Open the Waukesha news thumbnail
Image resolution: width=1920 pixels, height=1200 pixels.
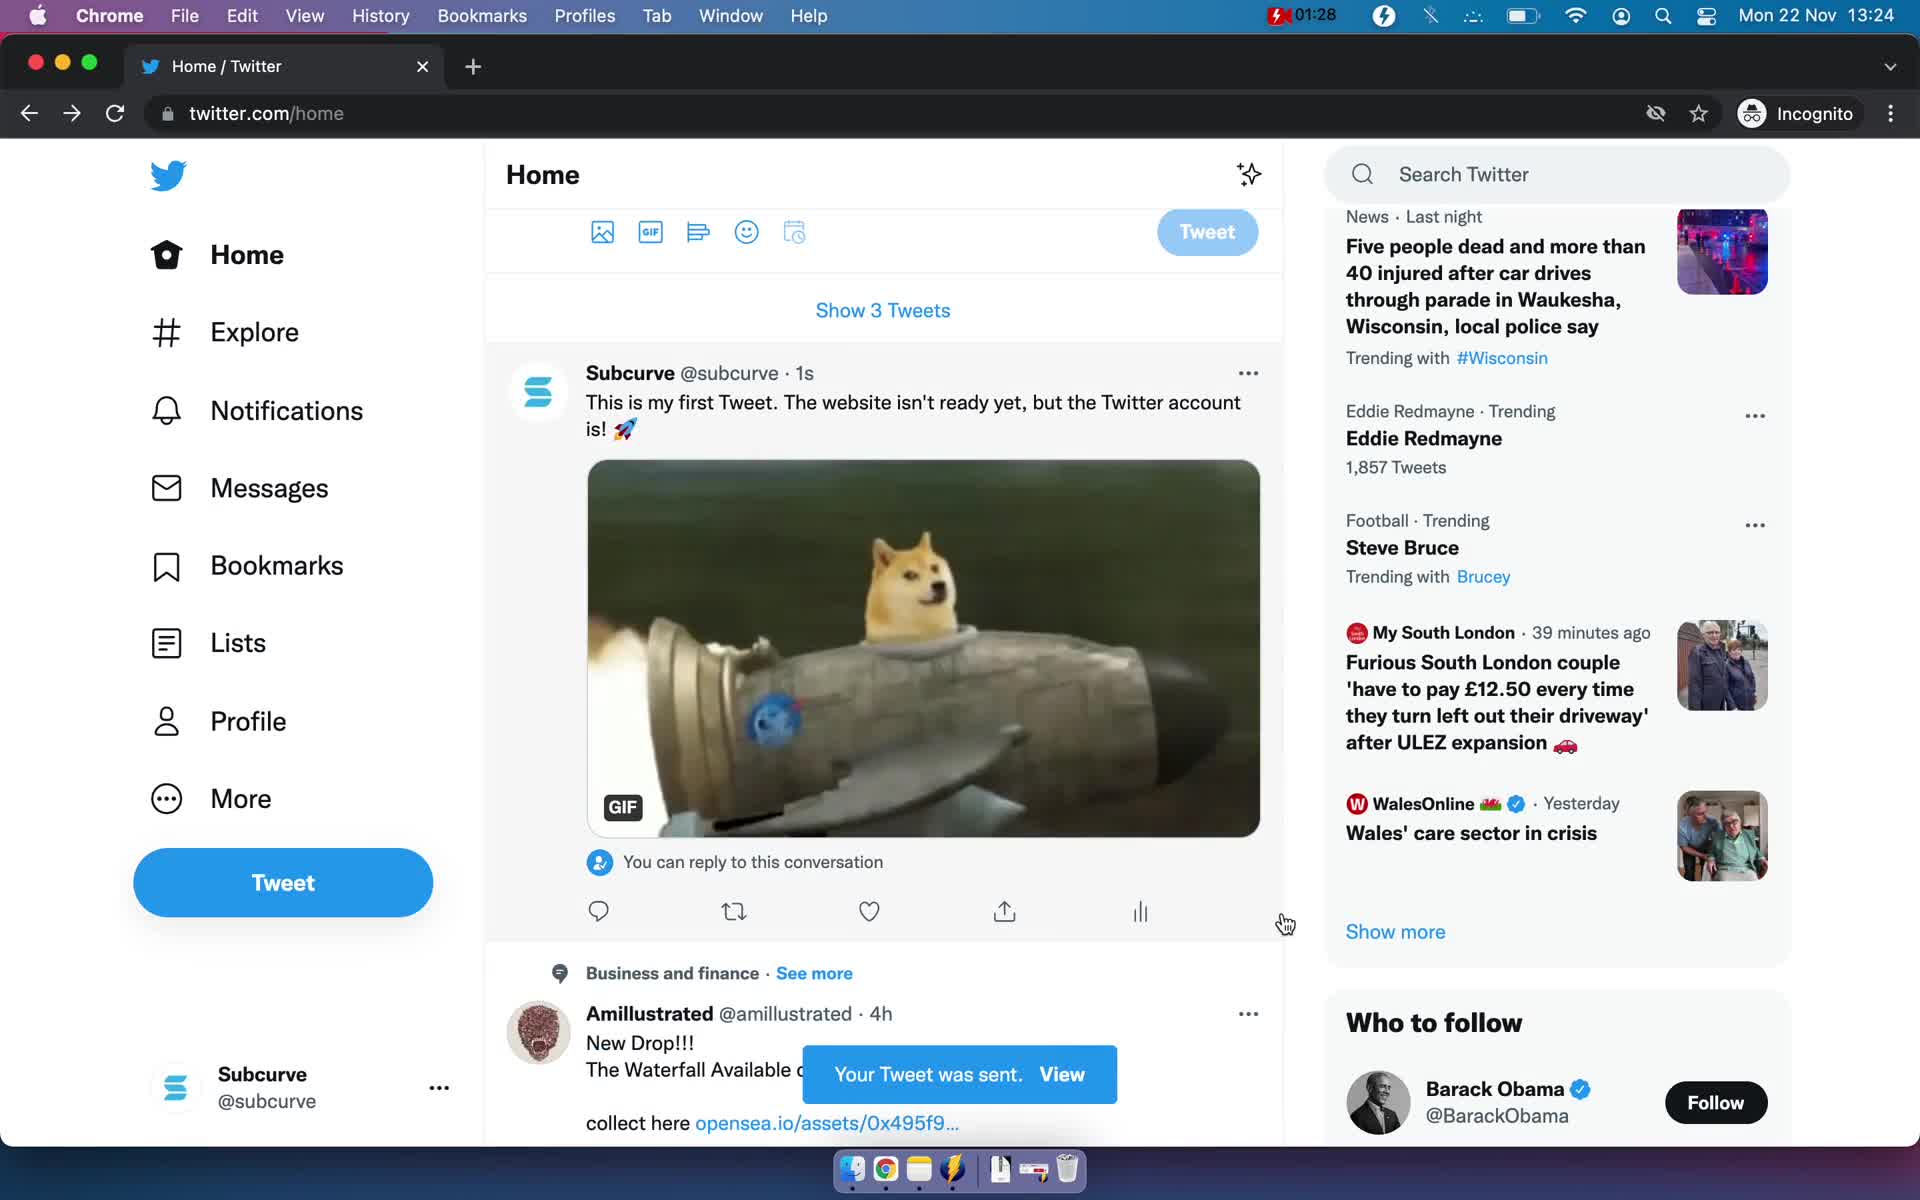[1722, 250]
